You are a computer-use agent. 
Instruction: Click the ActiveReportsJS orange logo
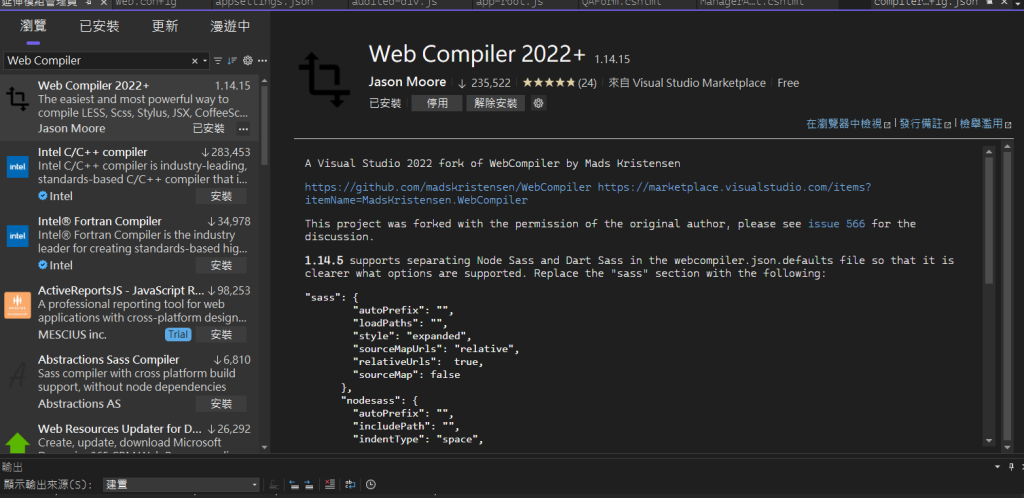[18, 305]
